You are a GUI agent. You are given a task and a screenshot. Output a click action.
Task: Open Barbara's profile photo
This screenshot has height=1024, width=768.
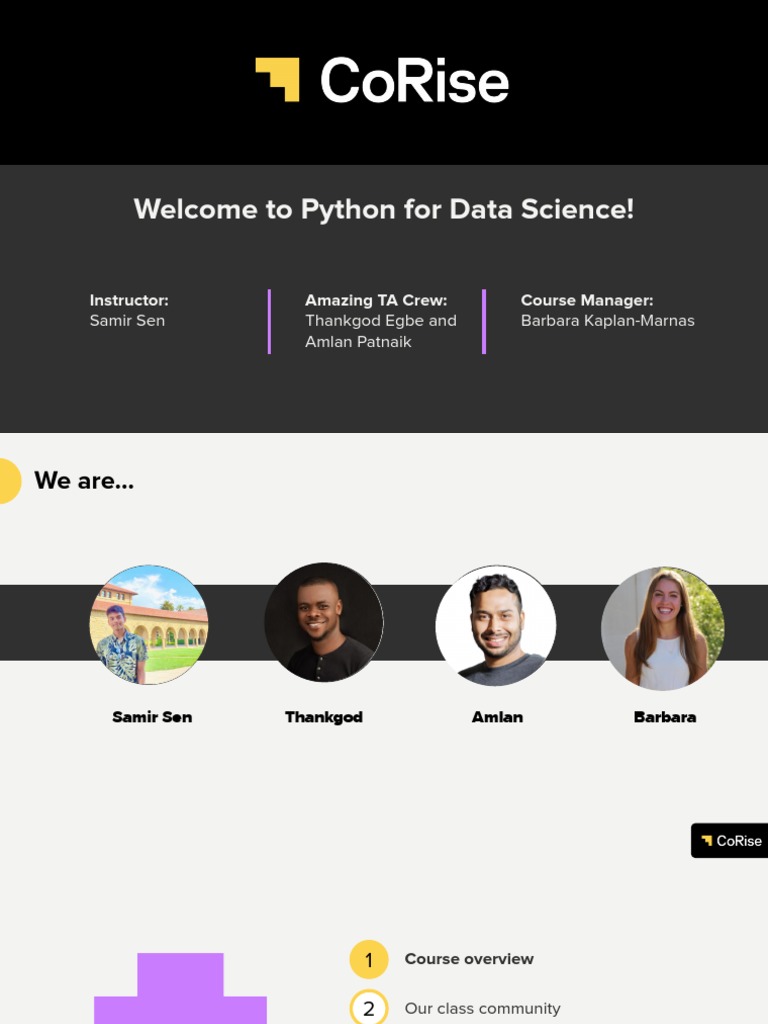[x=662, y=628]
